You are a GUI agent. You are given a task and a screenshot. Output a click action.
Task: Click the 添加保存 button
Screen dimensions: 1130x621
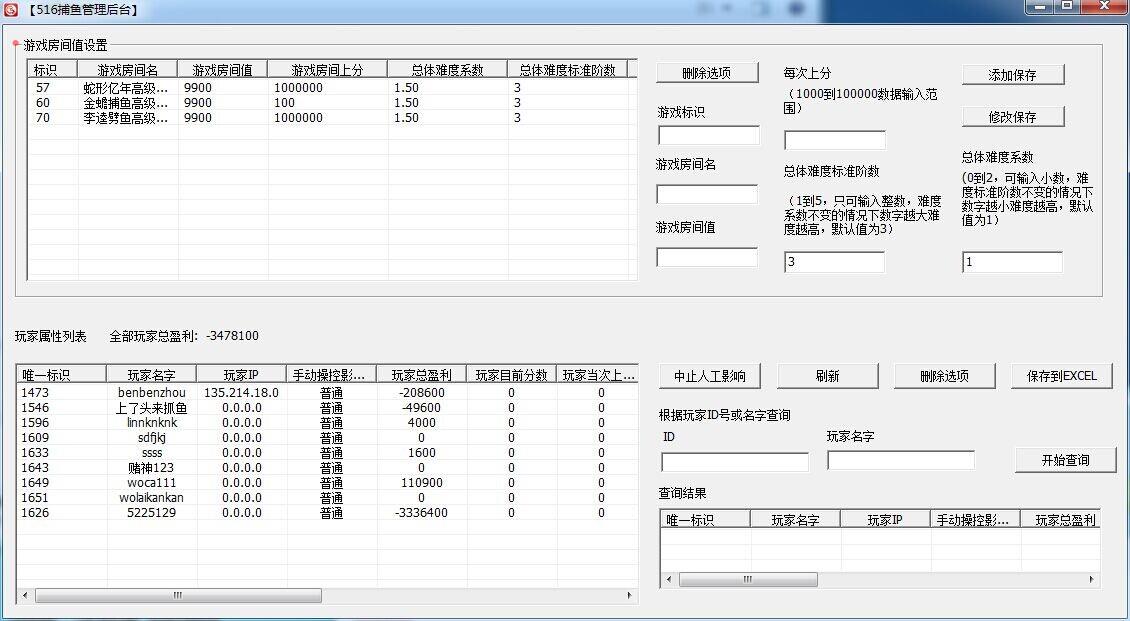pyautogui.click(x=1012, y=74)
